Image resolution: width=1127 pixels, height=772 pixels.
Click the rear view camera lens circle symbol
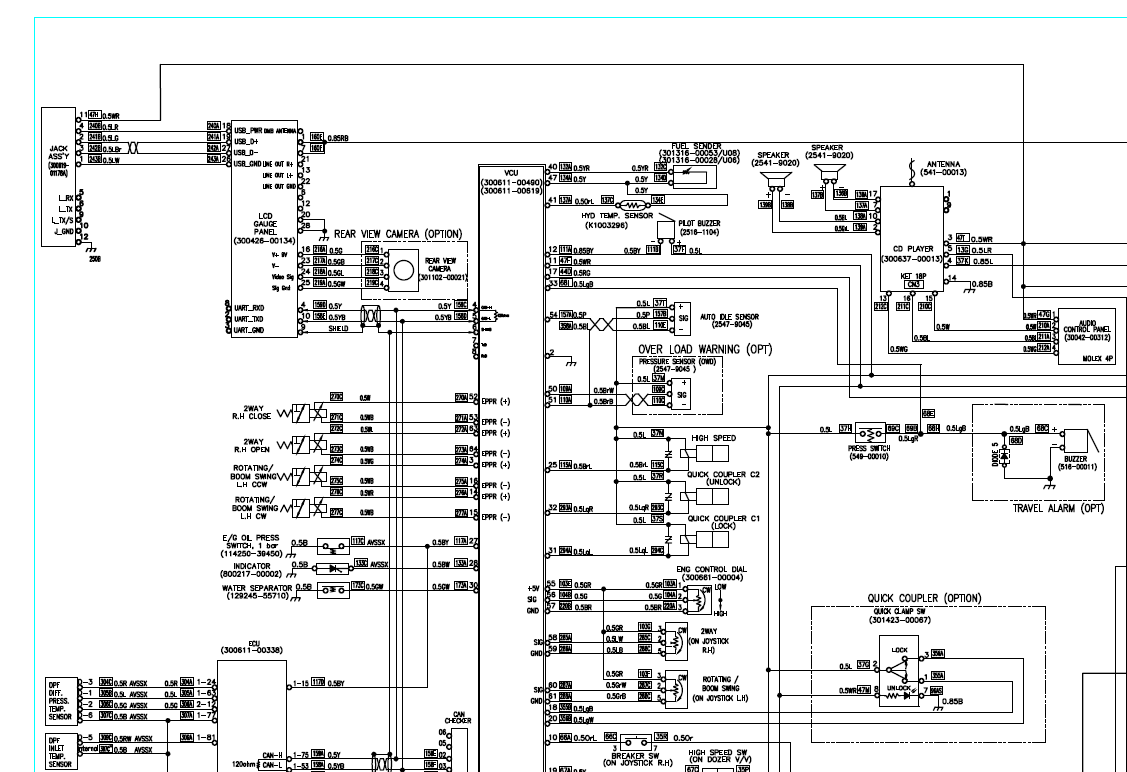pyautogui.click(x=404, y=270)
